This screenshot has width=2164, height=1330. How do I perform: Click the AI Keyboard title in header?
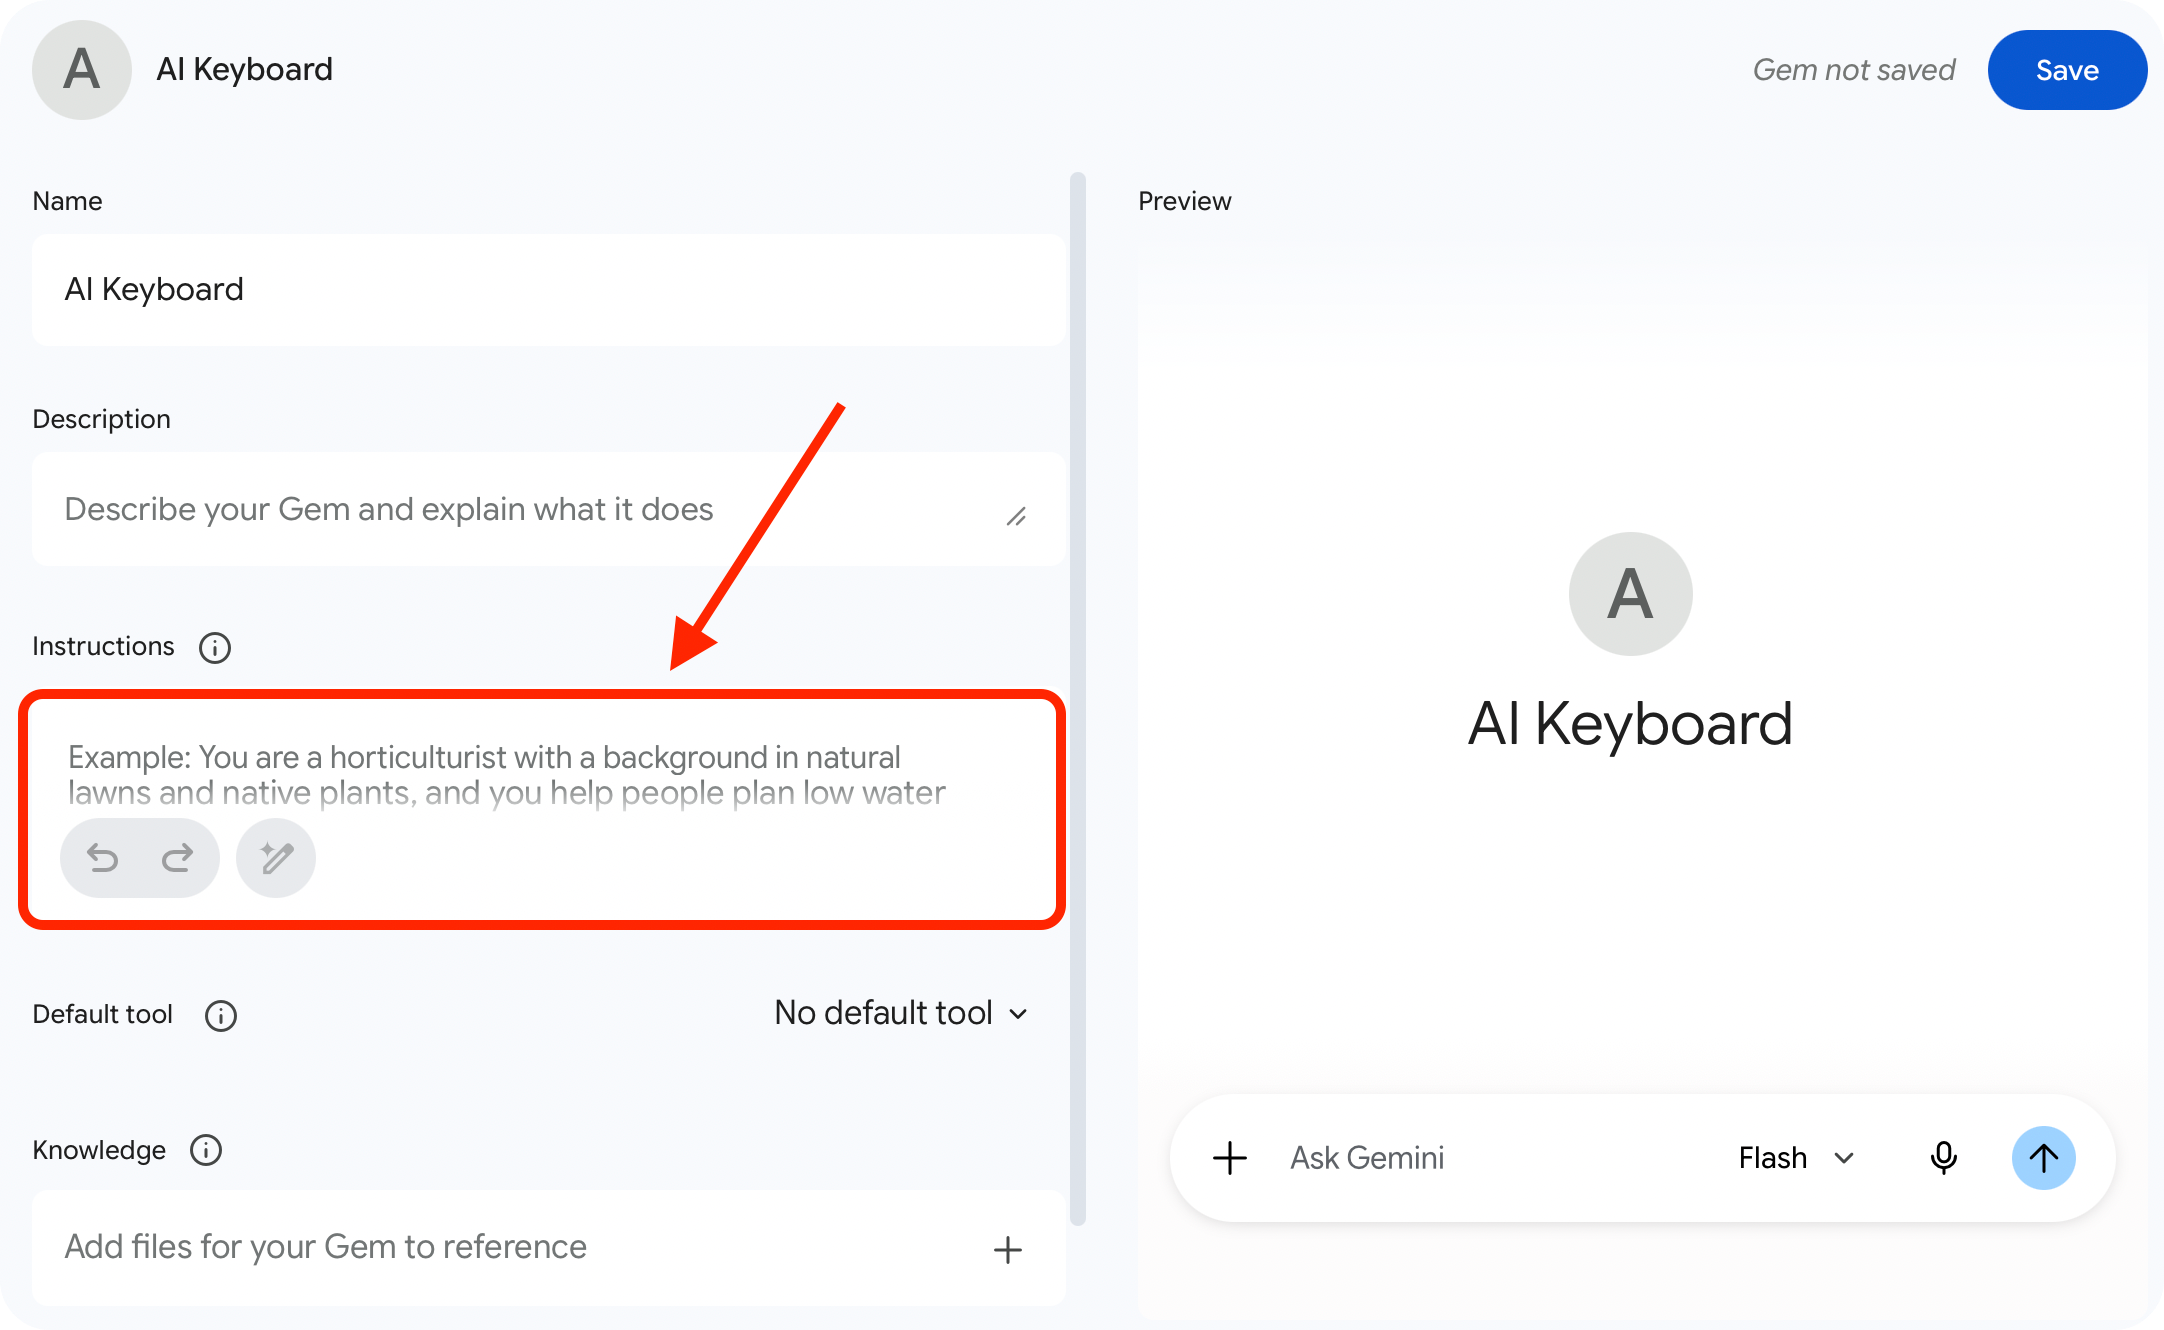click(244, 70)
